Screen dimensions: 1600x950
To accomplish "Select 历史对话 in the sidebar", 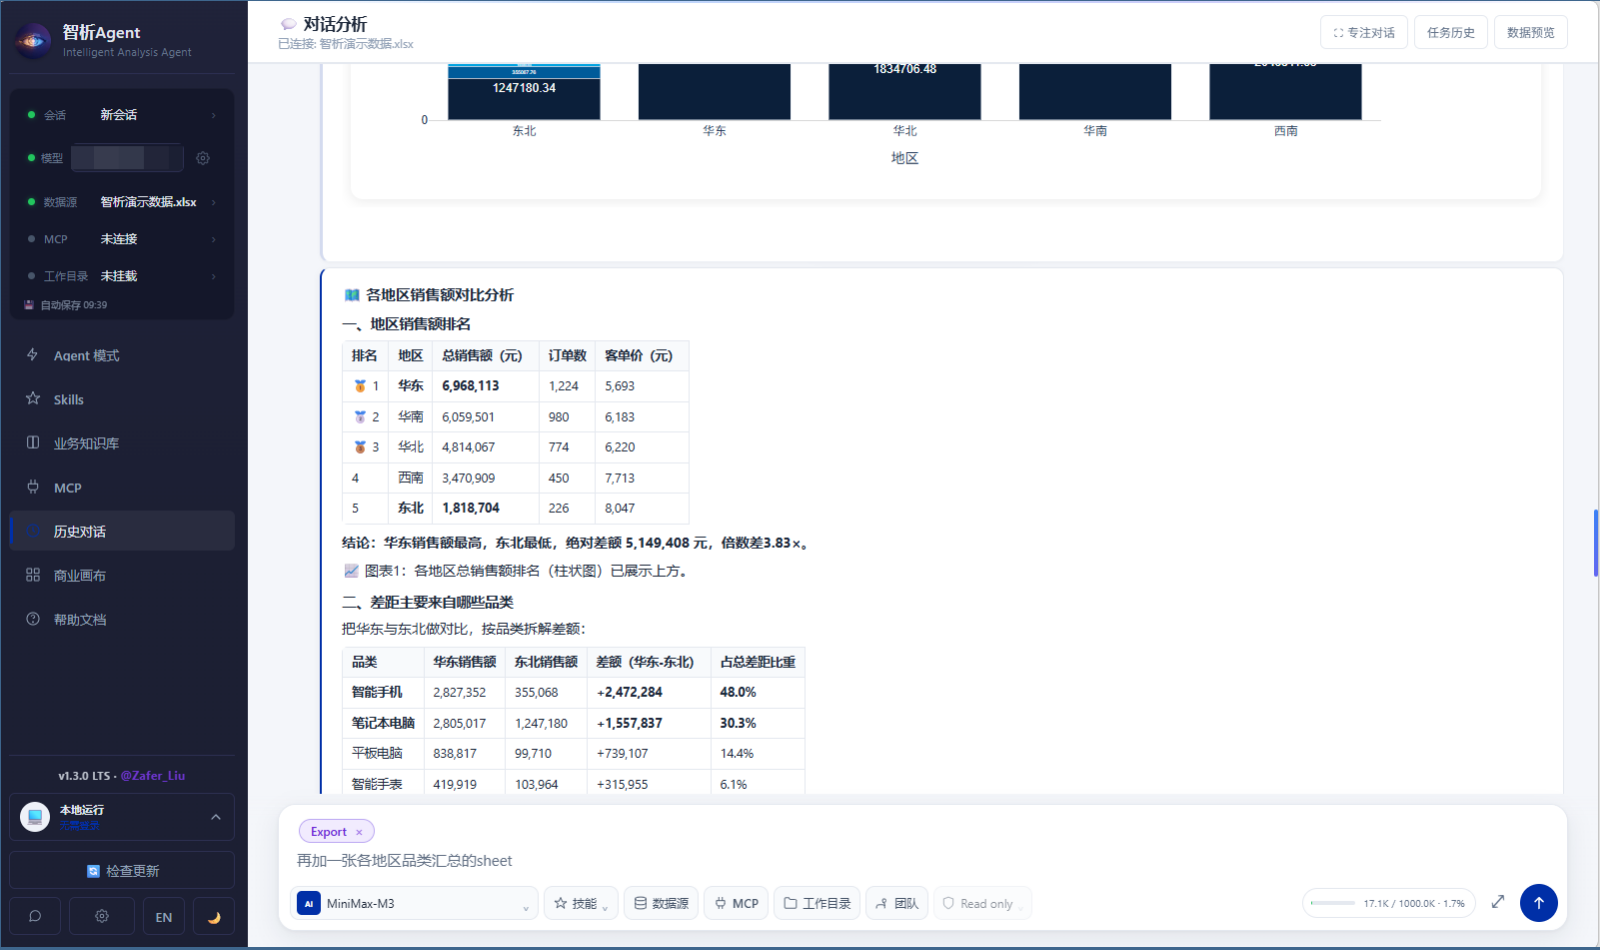I will pyautogui.click(x=122, y=531).
